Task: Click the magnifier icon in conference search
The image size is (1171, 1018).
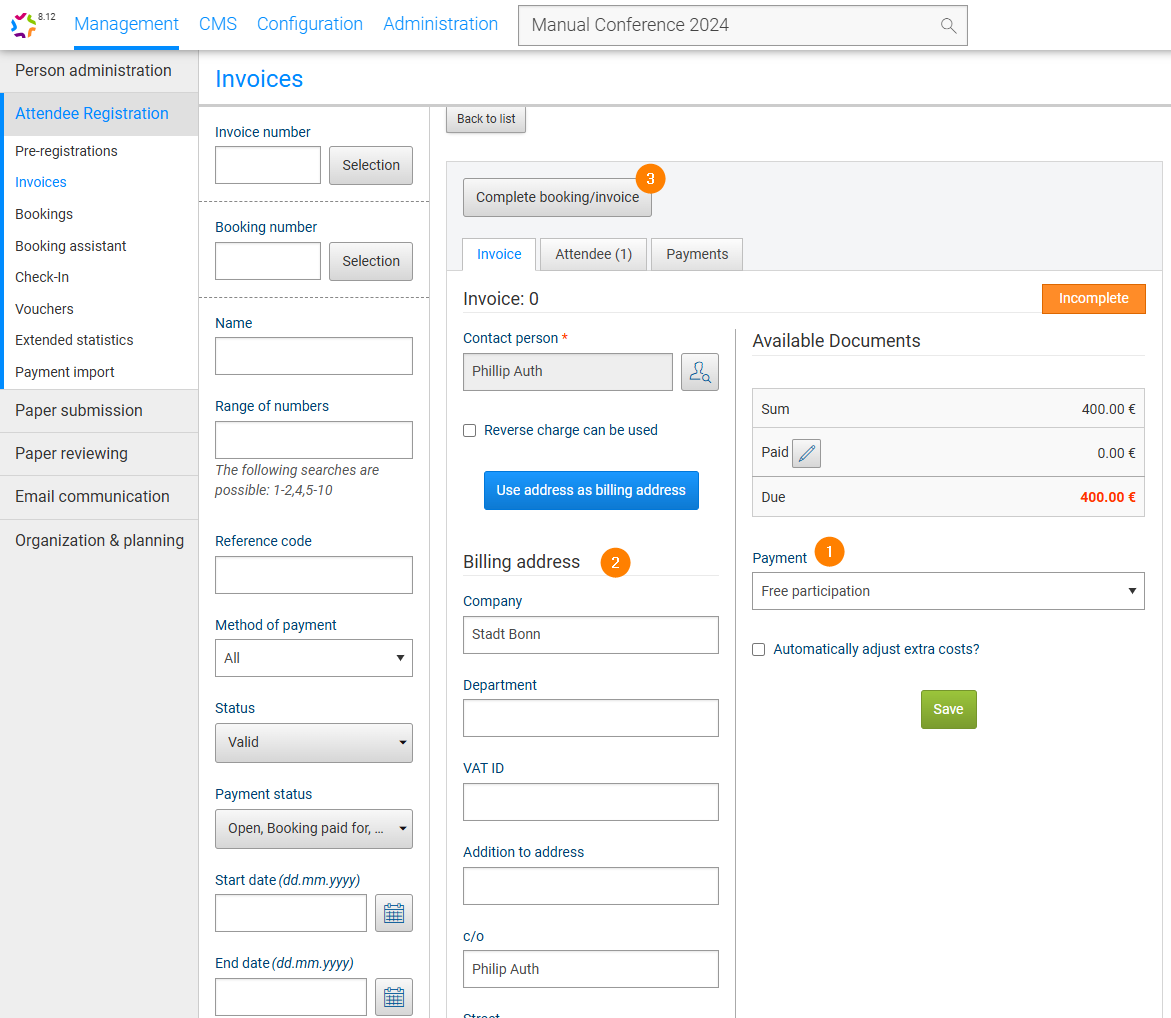Action: click(948, 26)
